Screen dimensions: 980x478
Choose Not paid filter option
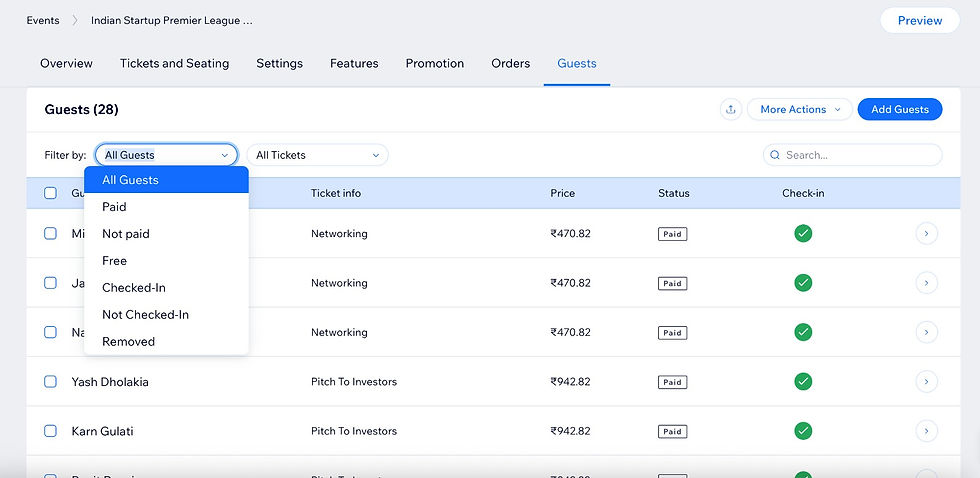point(166,234)
